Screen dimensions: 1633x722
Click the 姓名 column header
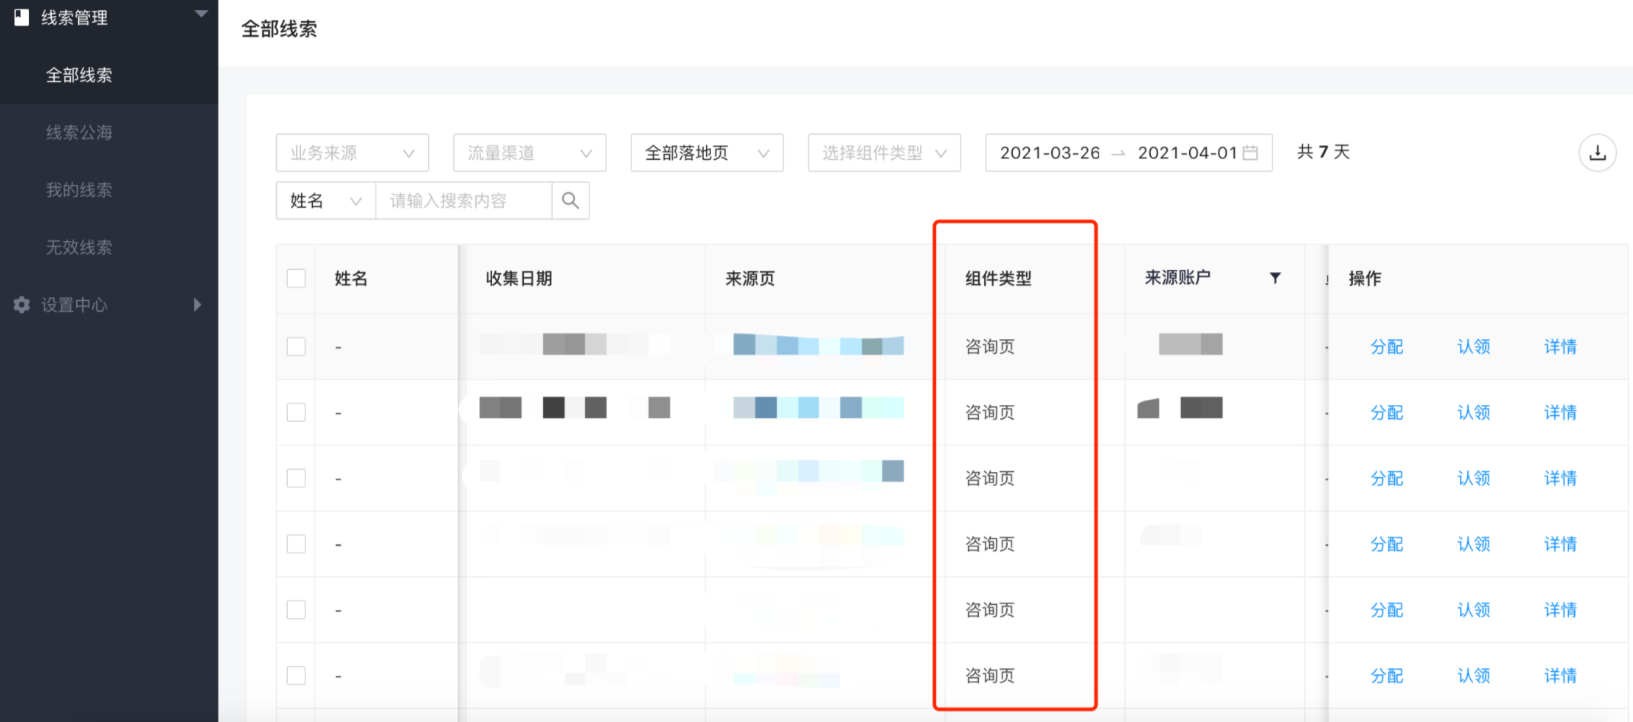pos(351,279)
